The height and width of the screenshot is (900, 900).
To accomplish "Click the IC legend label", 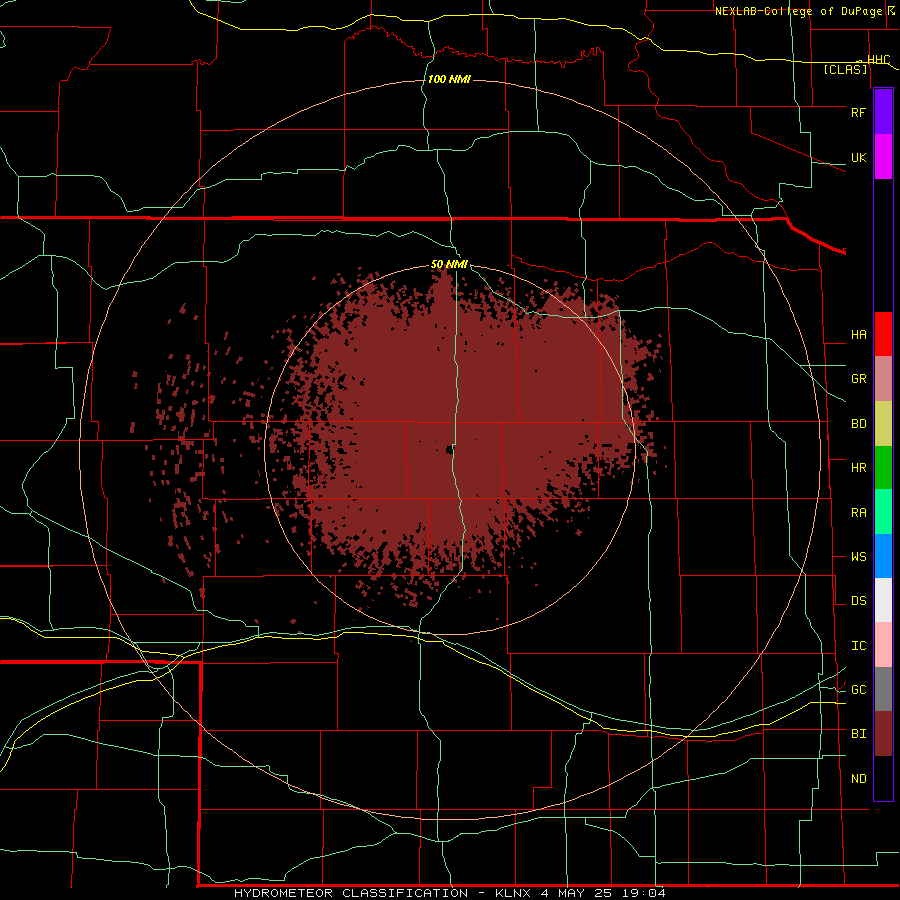I will click(x=859, y=646).
